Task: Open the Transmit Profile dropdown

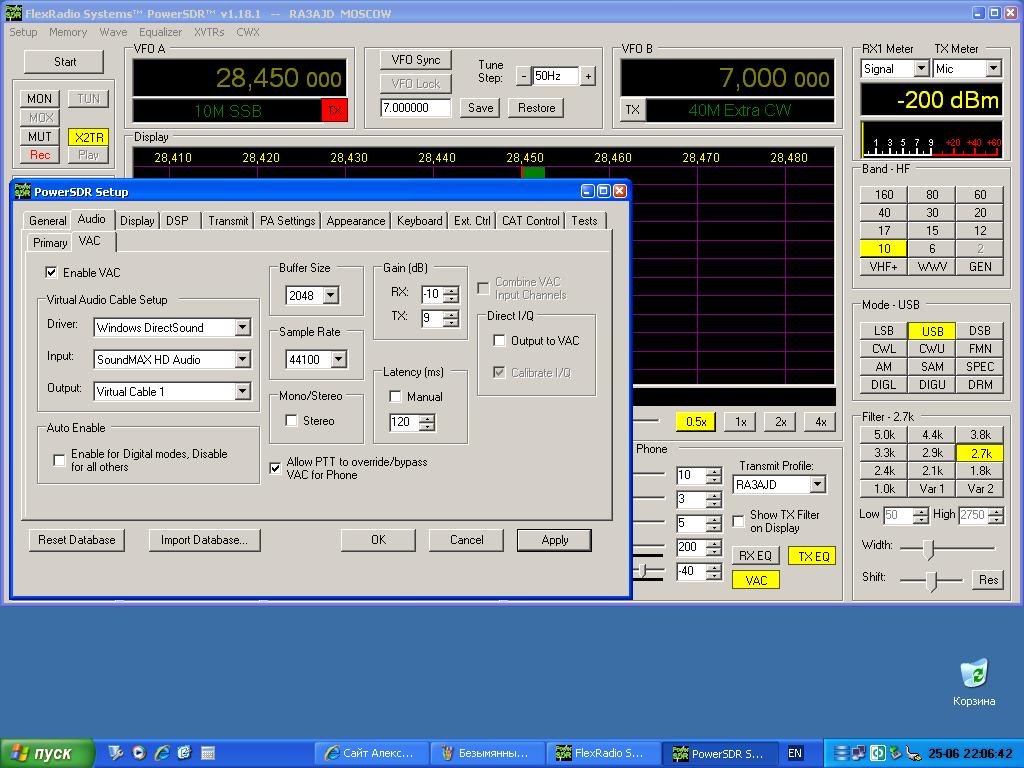Action: [817, 485]
